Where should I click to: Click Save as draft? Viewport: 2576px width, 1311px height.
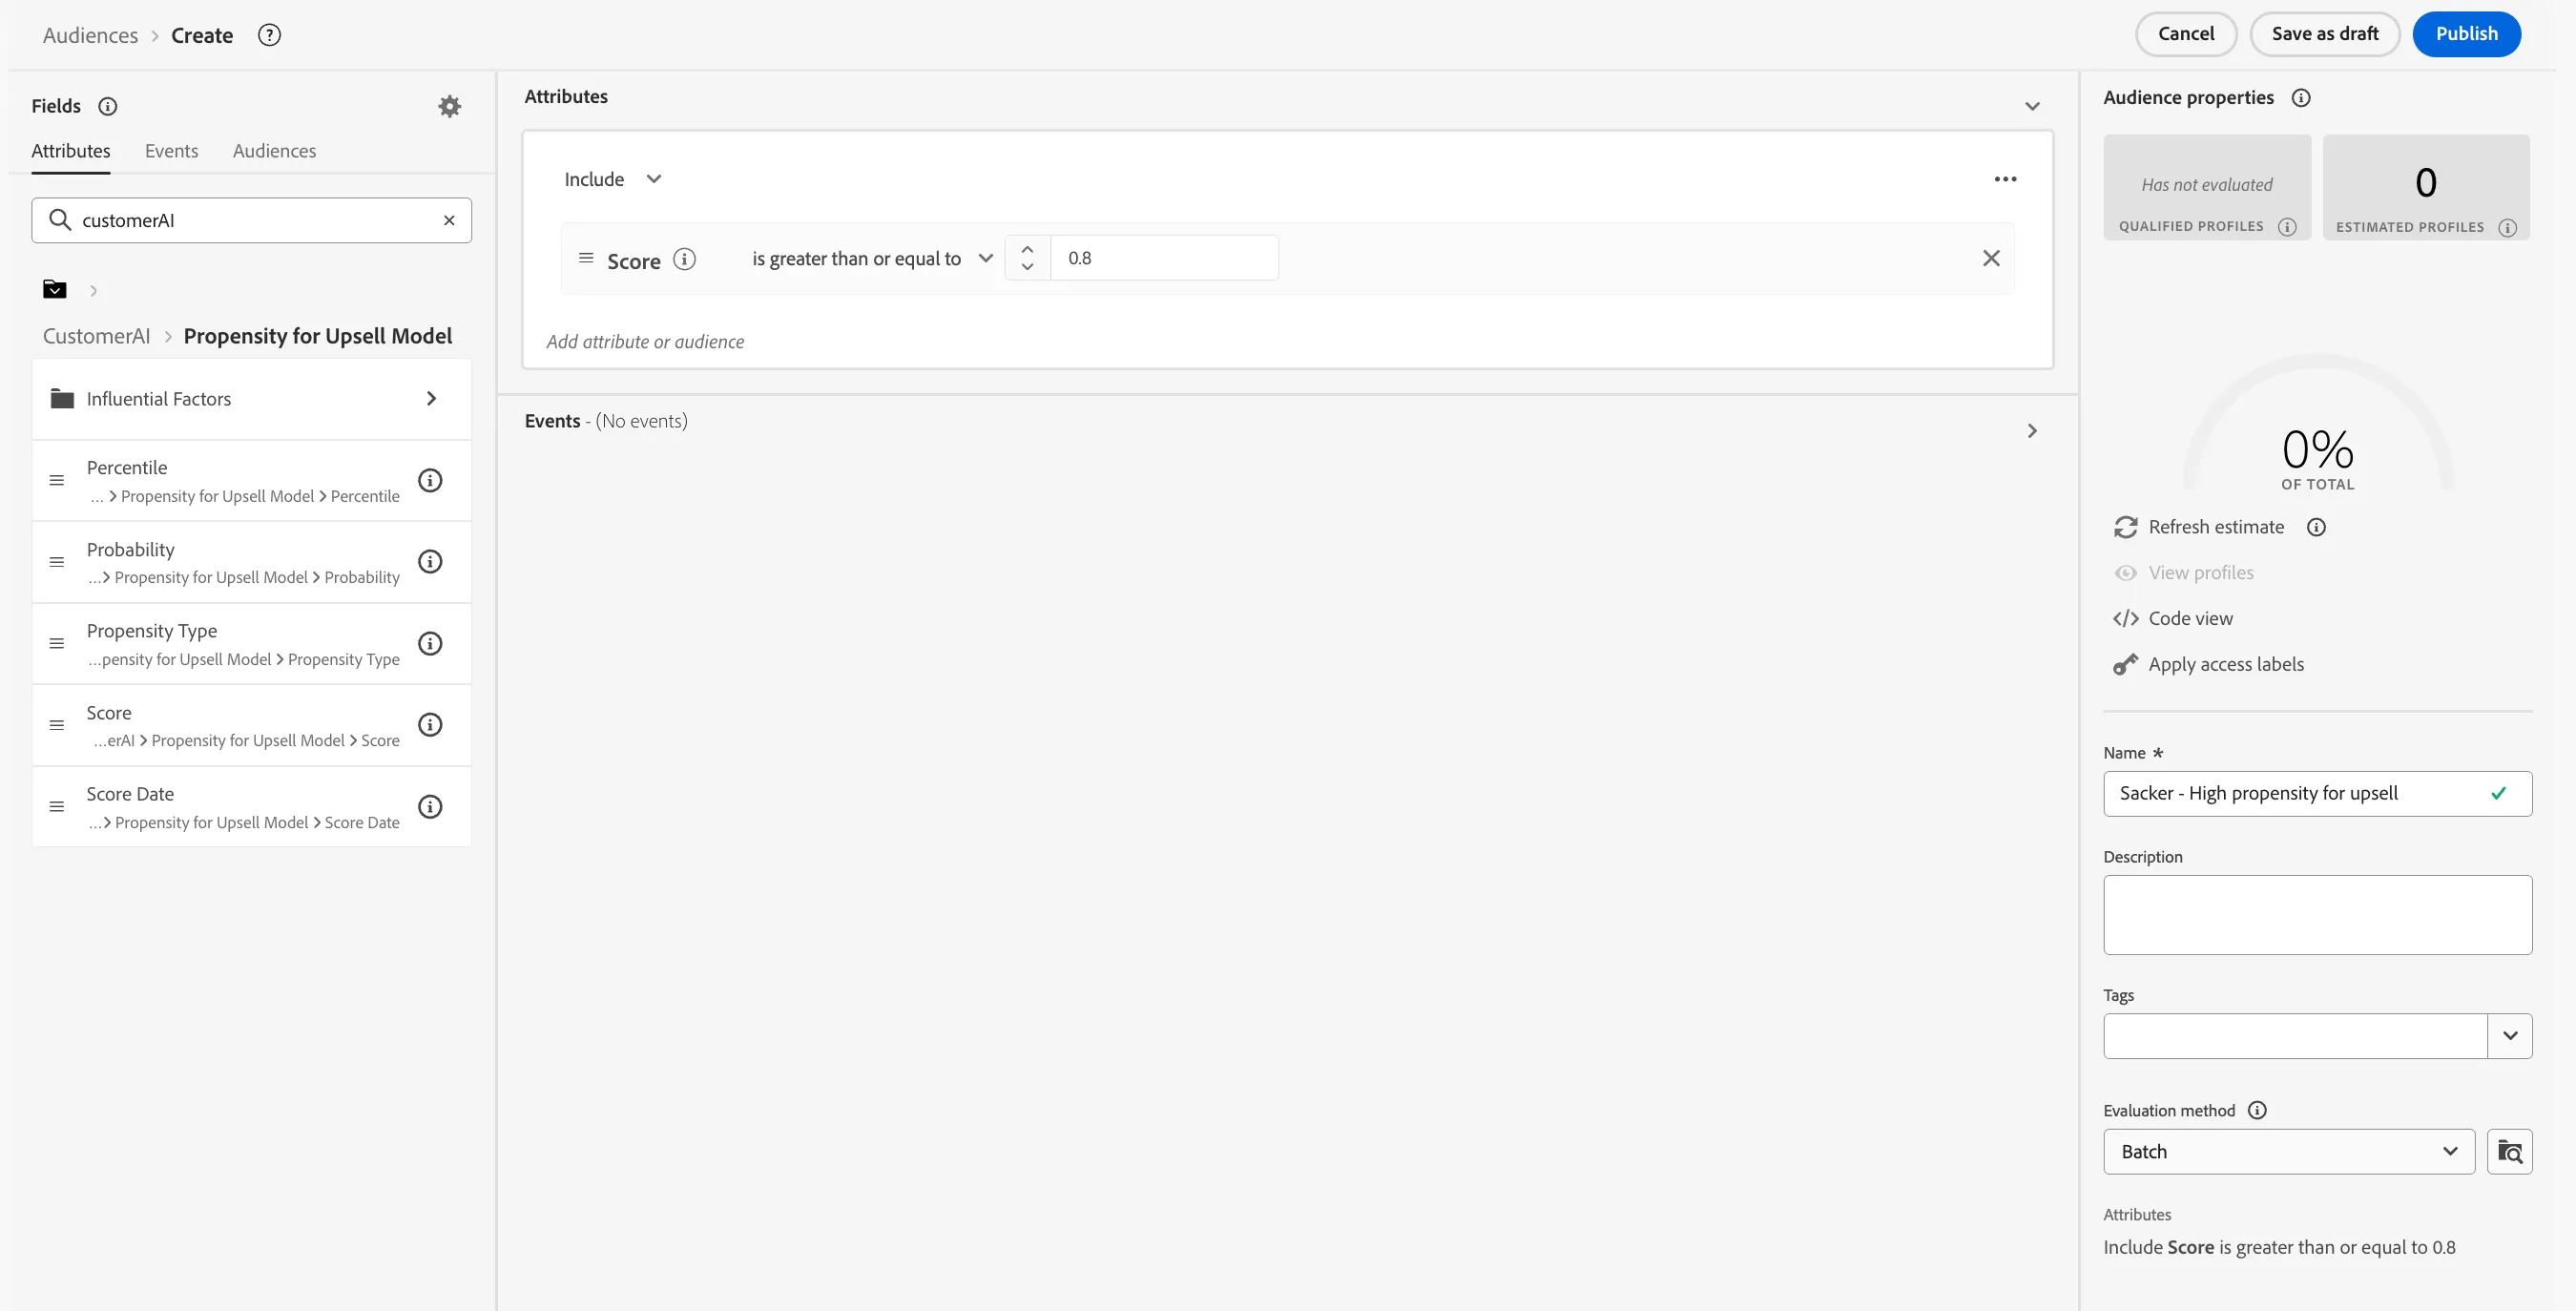[2324, 34]
